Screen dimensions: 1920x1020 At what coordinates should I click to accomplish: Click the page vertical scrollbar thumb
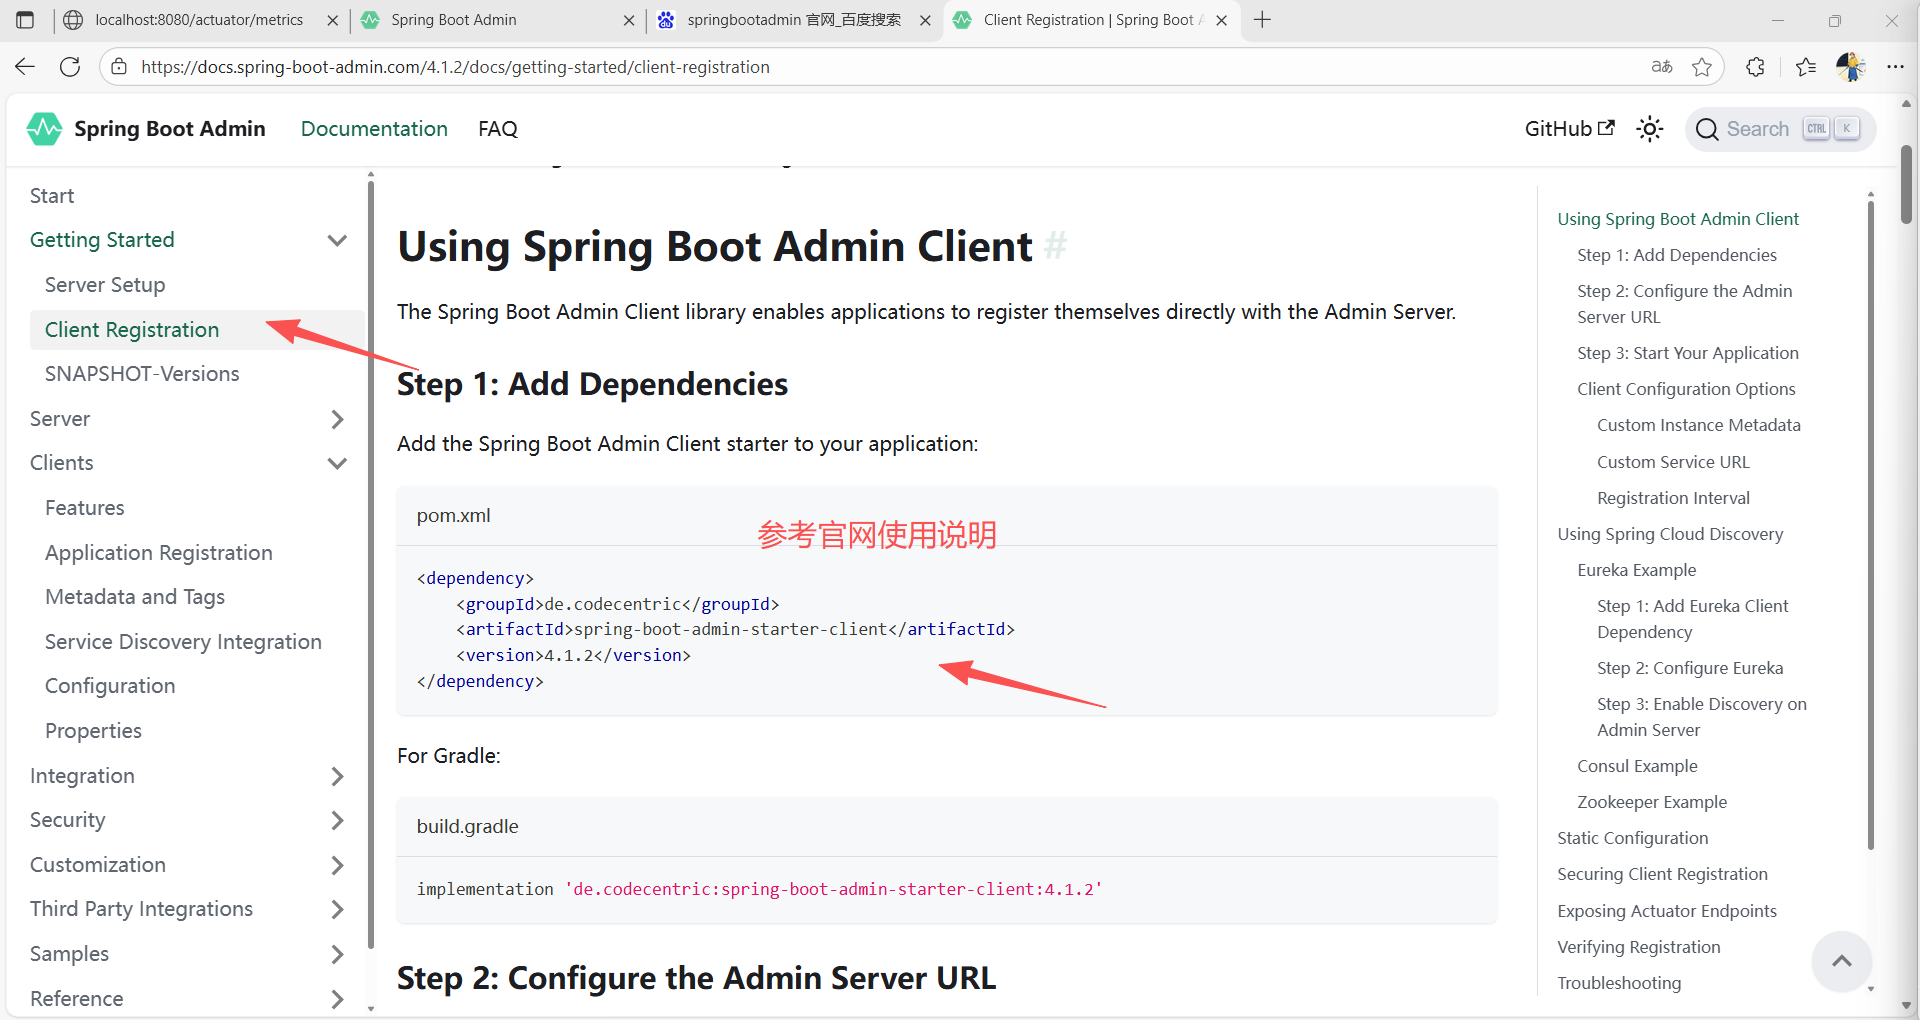coord(1906,185)
